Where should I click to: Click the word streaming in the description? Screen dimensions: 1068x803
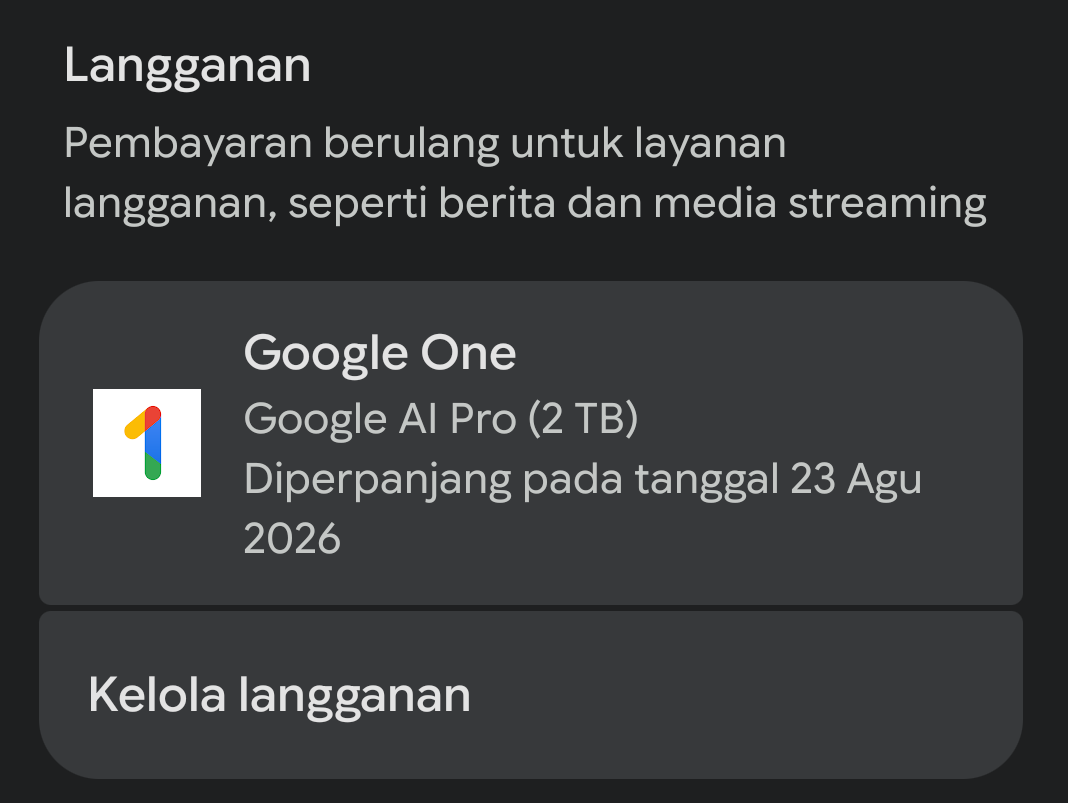click(887, 204)
